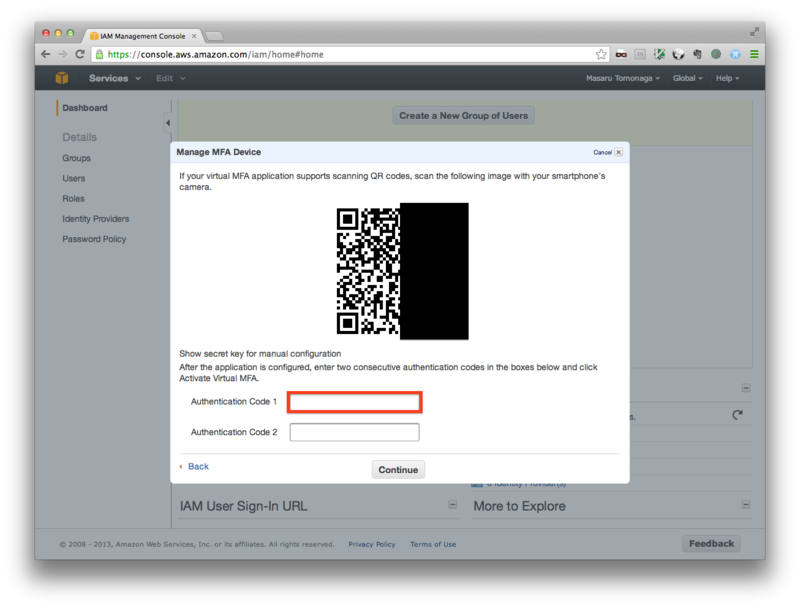This screenshot has height=608, width=800.
Task: Open the Edit dropdown menu
Action: point(170,78)
